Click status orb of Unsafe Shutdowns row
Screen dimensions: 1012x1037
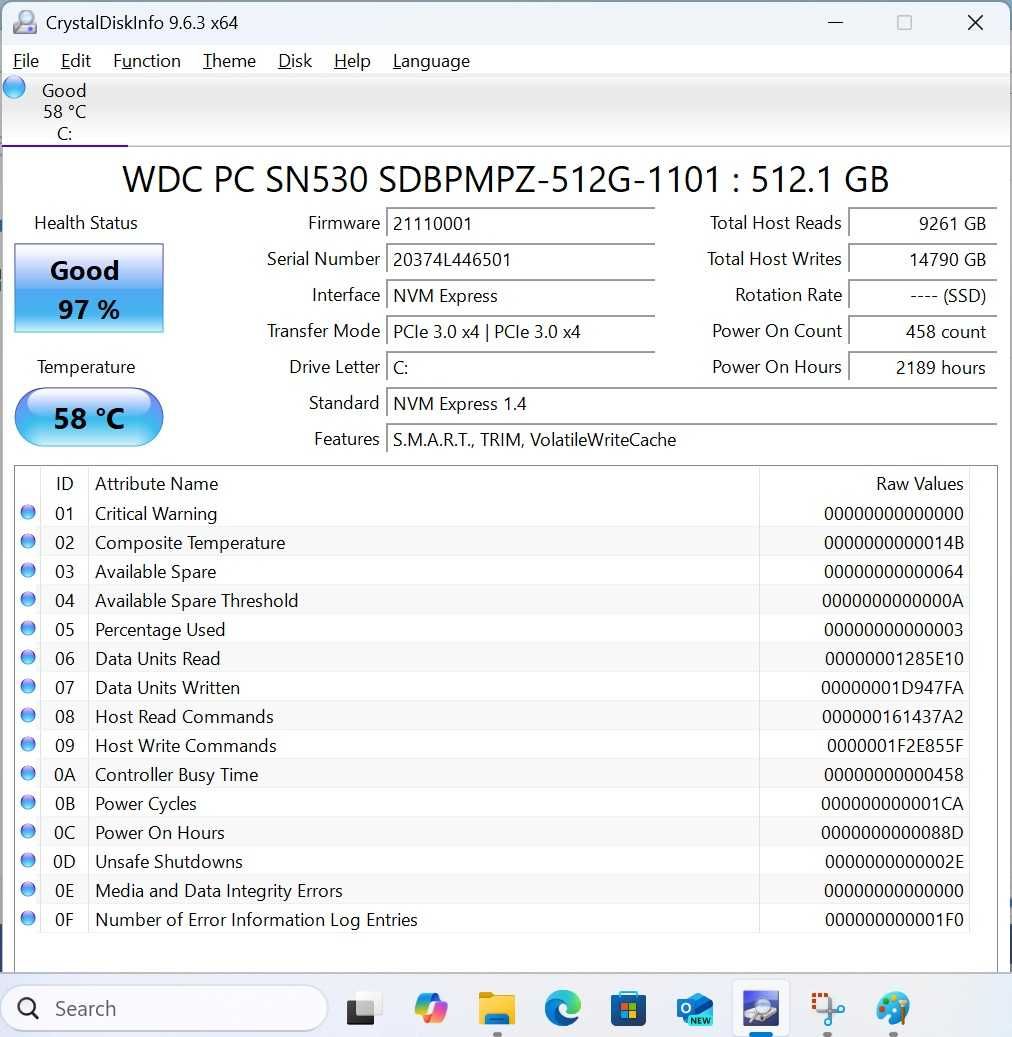tap(28, 860)
